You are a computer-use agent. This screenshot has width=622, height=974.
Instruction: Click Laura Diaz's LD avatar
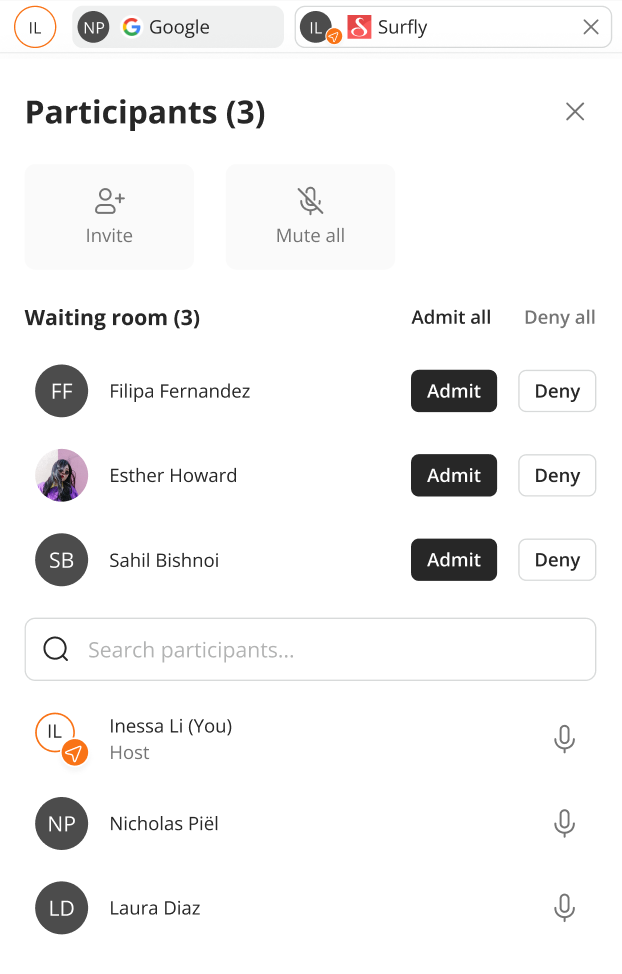62,908
